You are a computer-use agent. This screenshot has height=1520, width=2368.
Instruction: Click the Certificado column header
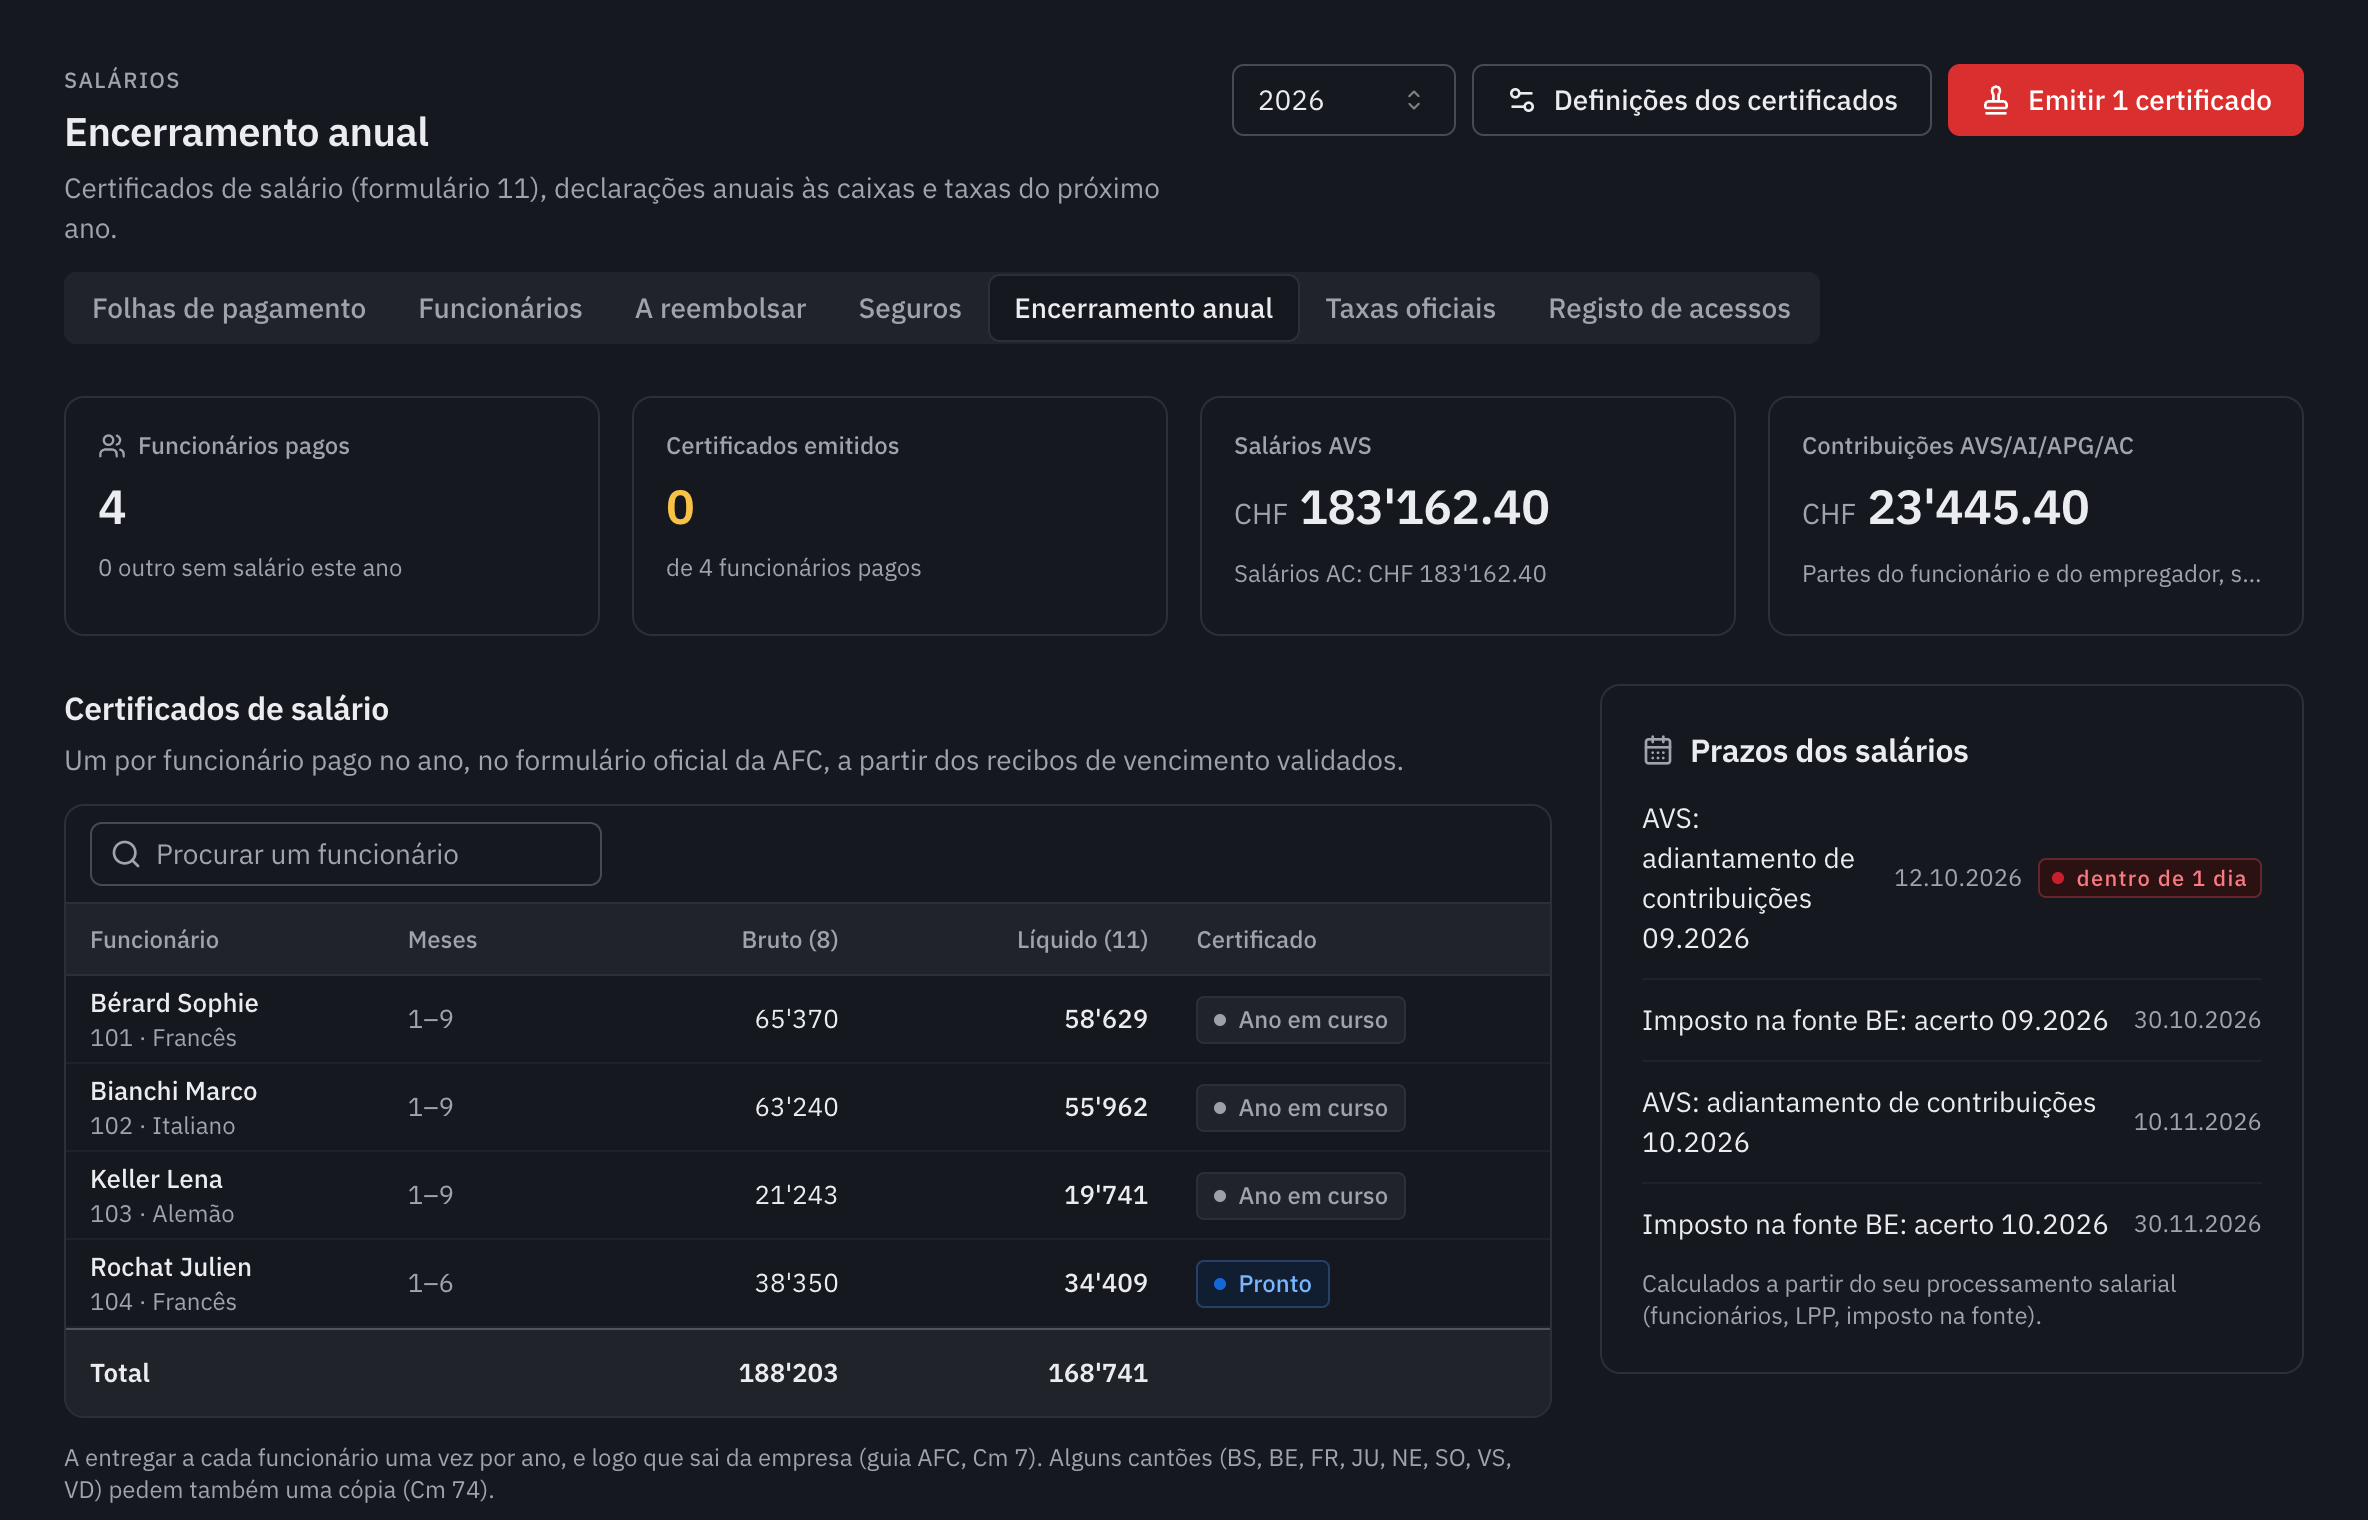pos(1256,939)
